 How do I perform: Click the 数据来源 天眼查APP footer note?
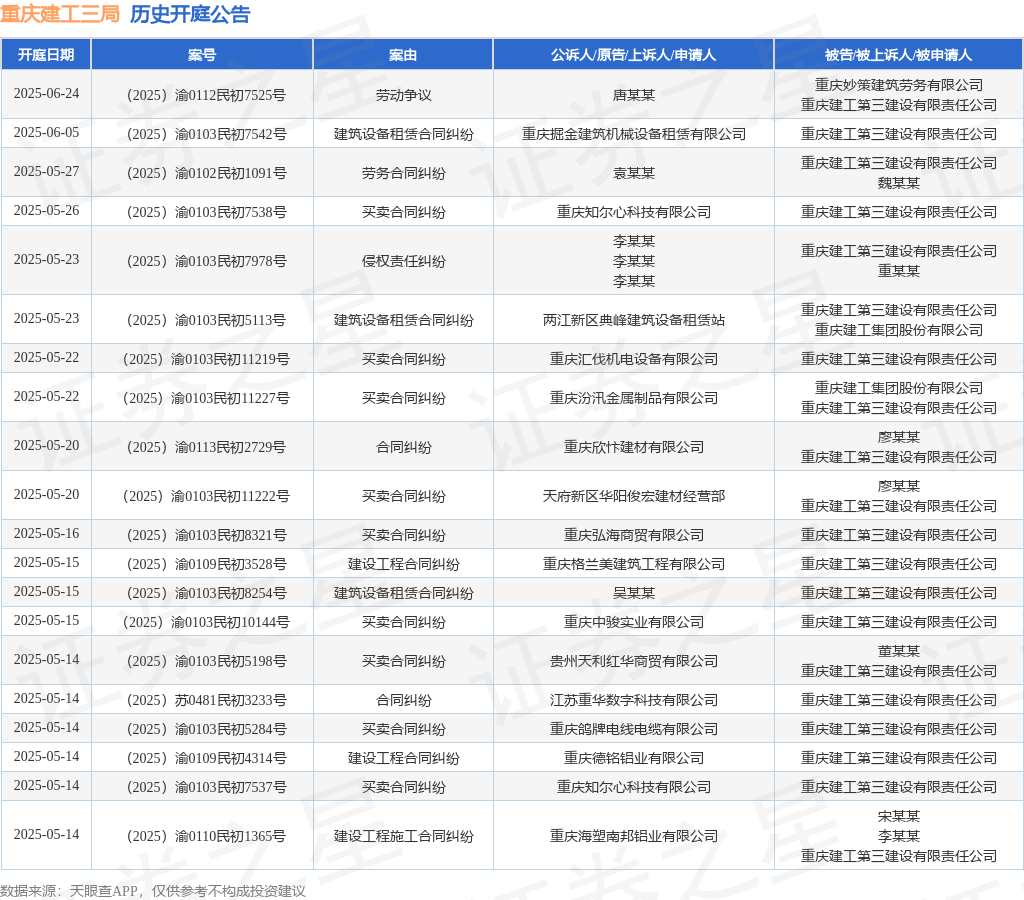point(153,891)
